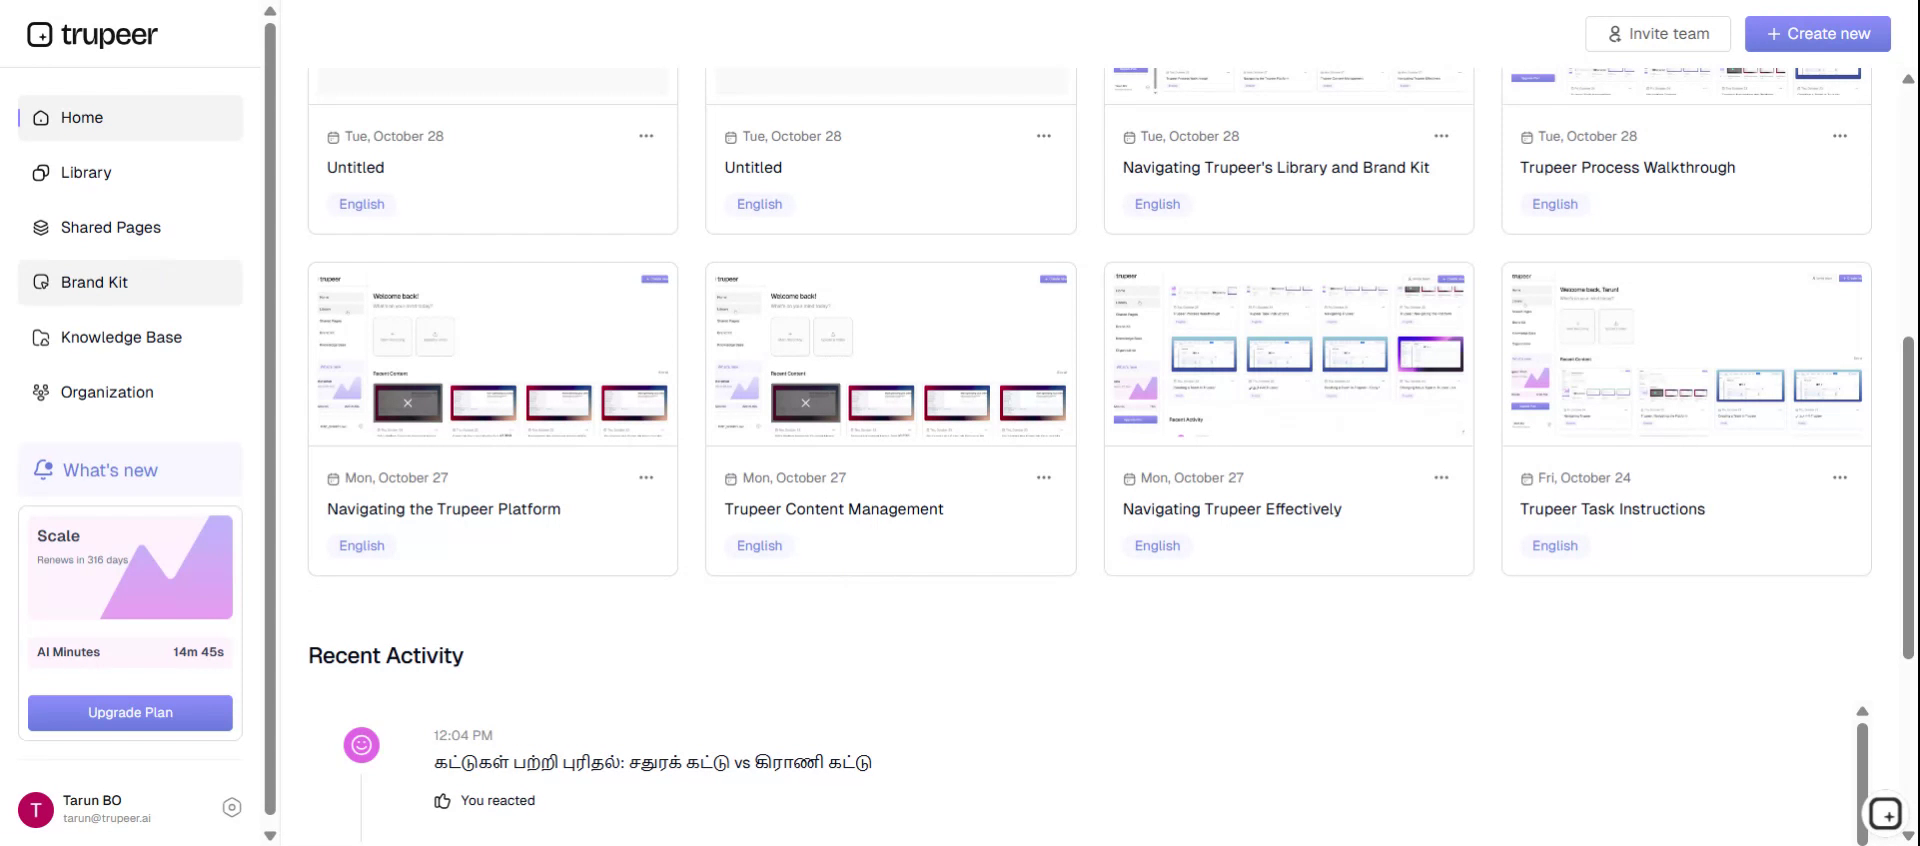Click tarun@trupeer.ai email text

point(107,819)
